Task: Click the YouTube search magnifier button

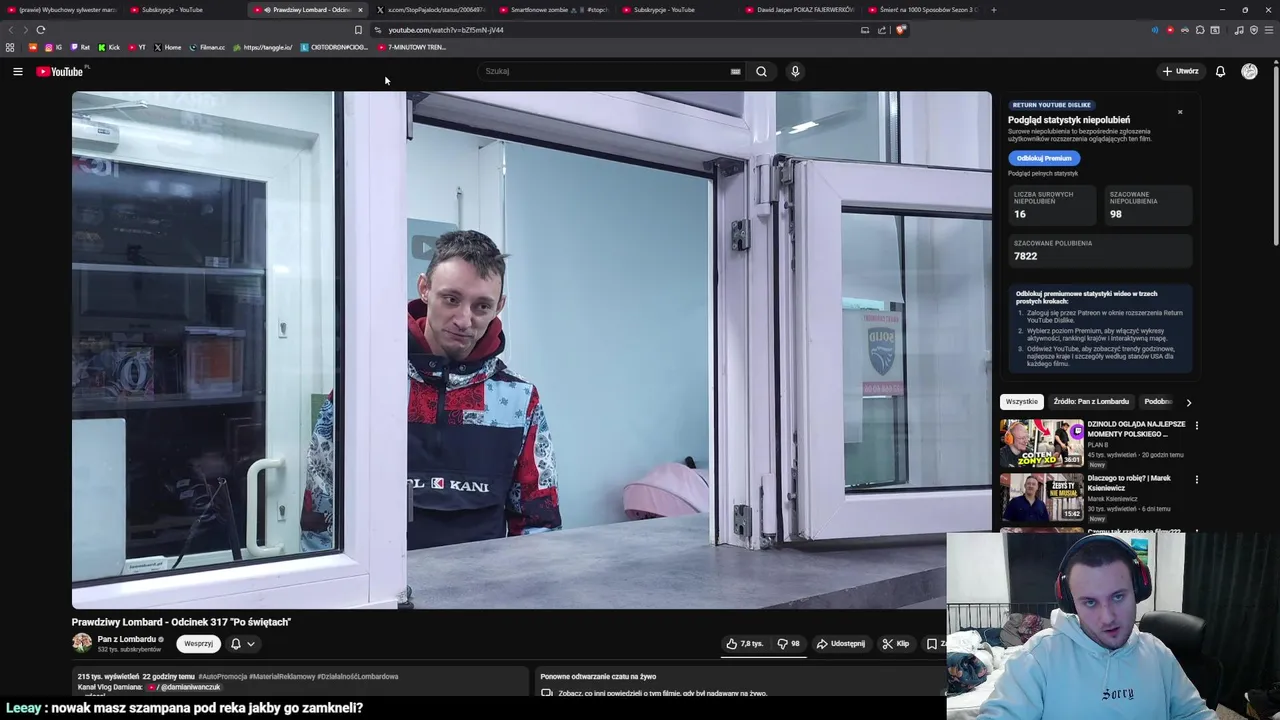Action: pos(761,71)
